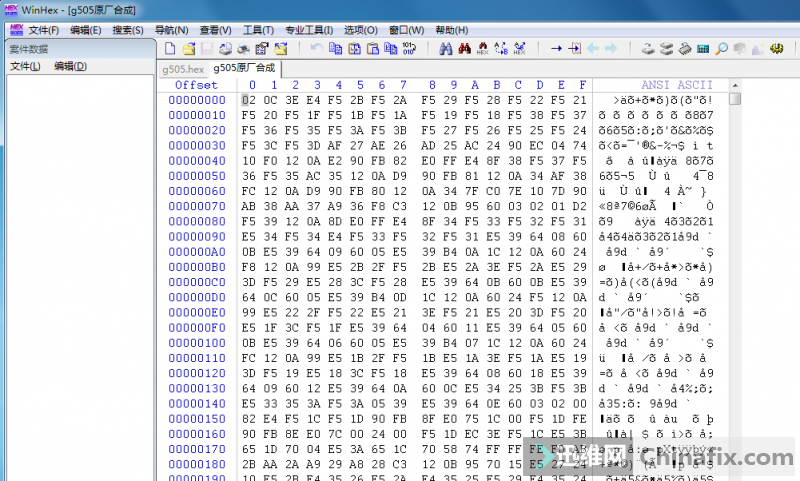Open the 搜索(S) menu
The image size is (800, 481).
[128, 30]
